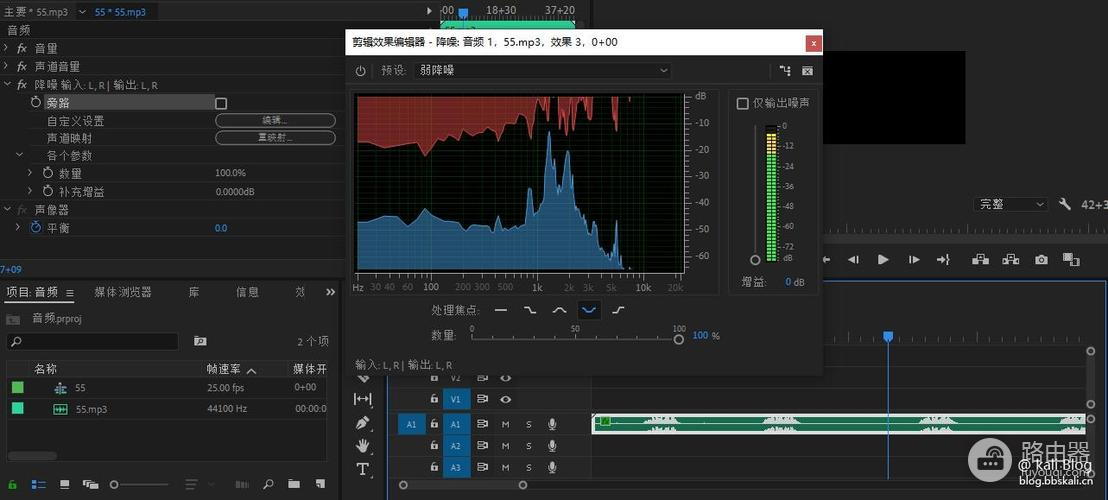Select the Type tool
Screen dimensions: 1108x500
click(x=363, y=468)
